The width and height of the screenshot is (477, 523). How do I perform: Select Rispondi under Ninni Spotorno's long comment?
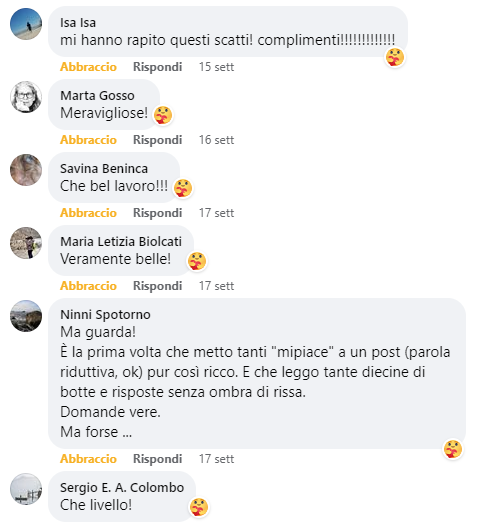click(157, 459)
